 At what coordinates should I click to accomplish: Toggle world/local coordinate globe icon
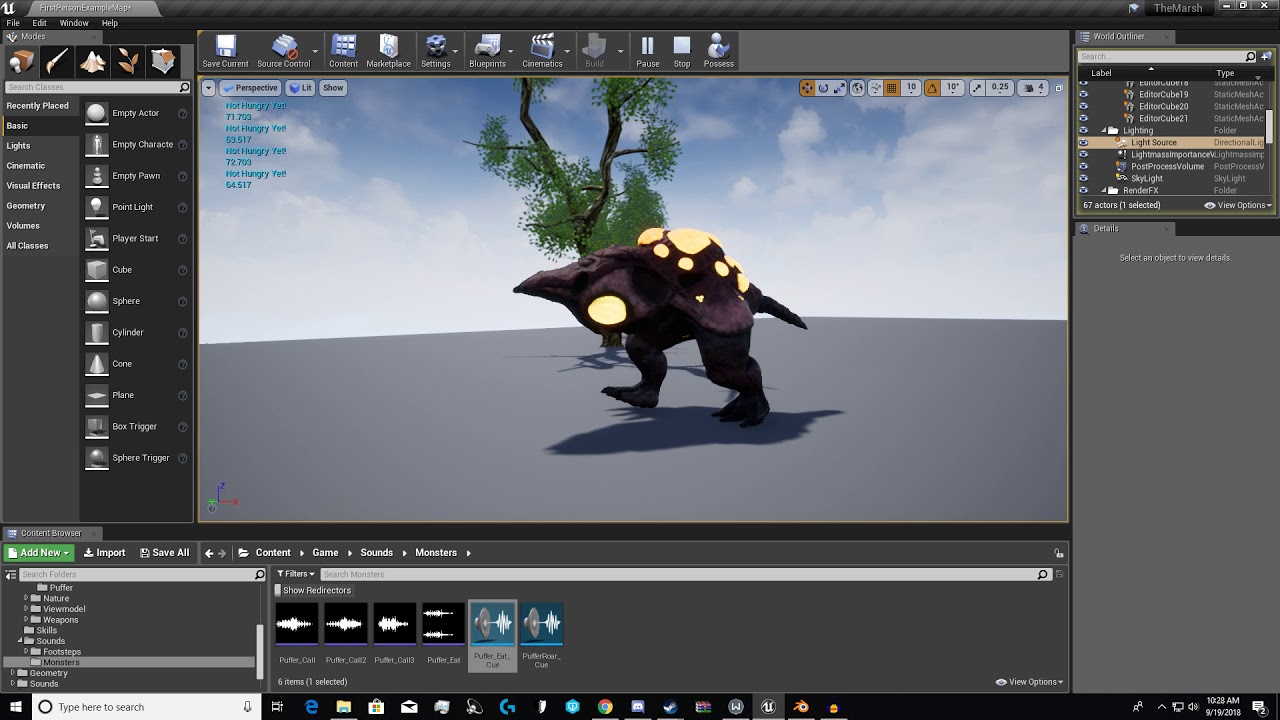click(x=857, y=88)
